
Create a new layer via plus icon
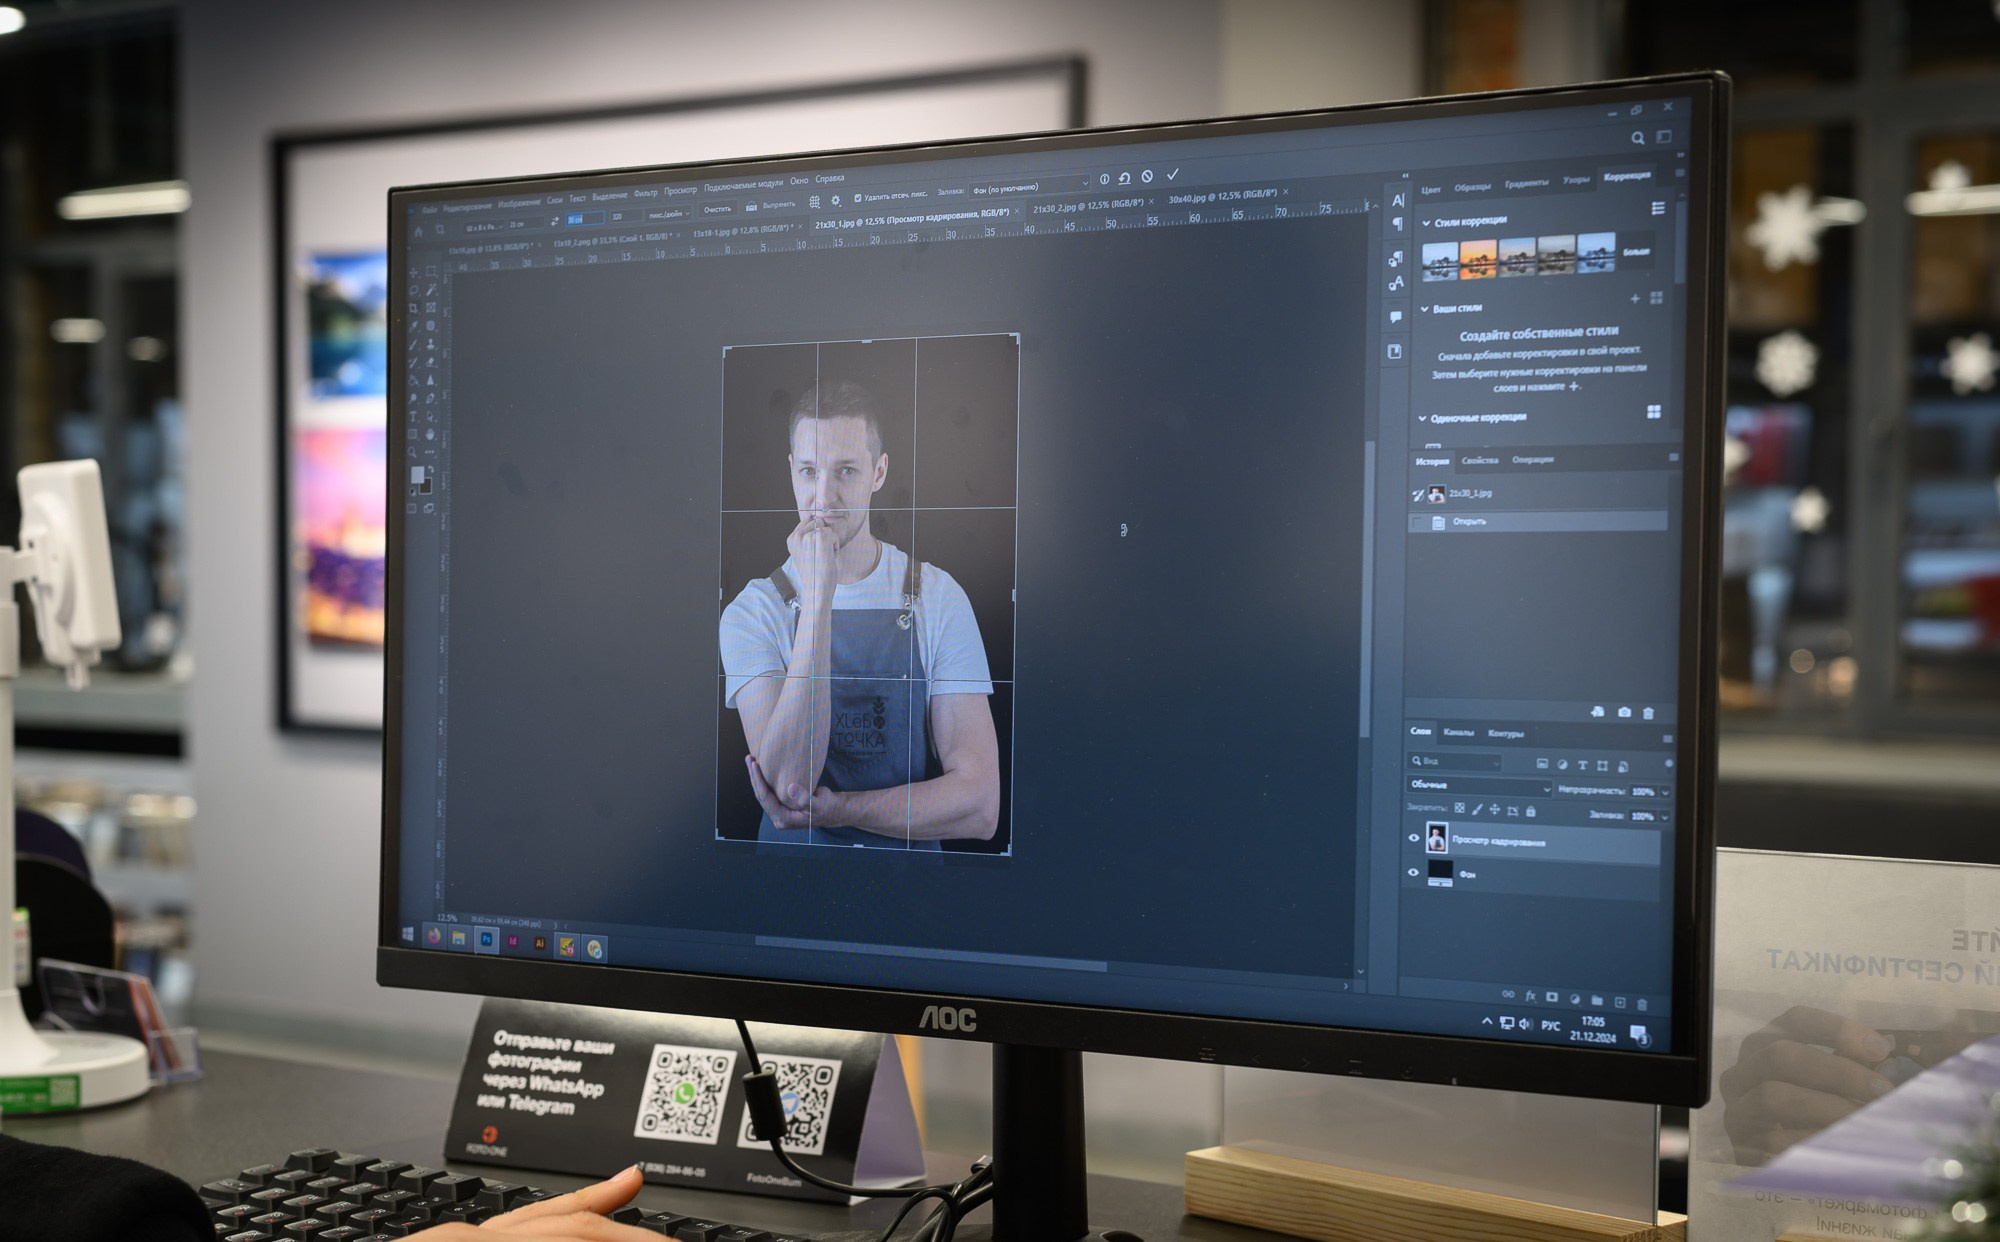[x=1620, y=1001]
